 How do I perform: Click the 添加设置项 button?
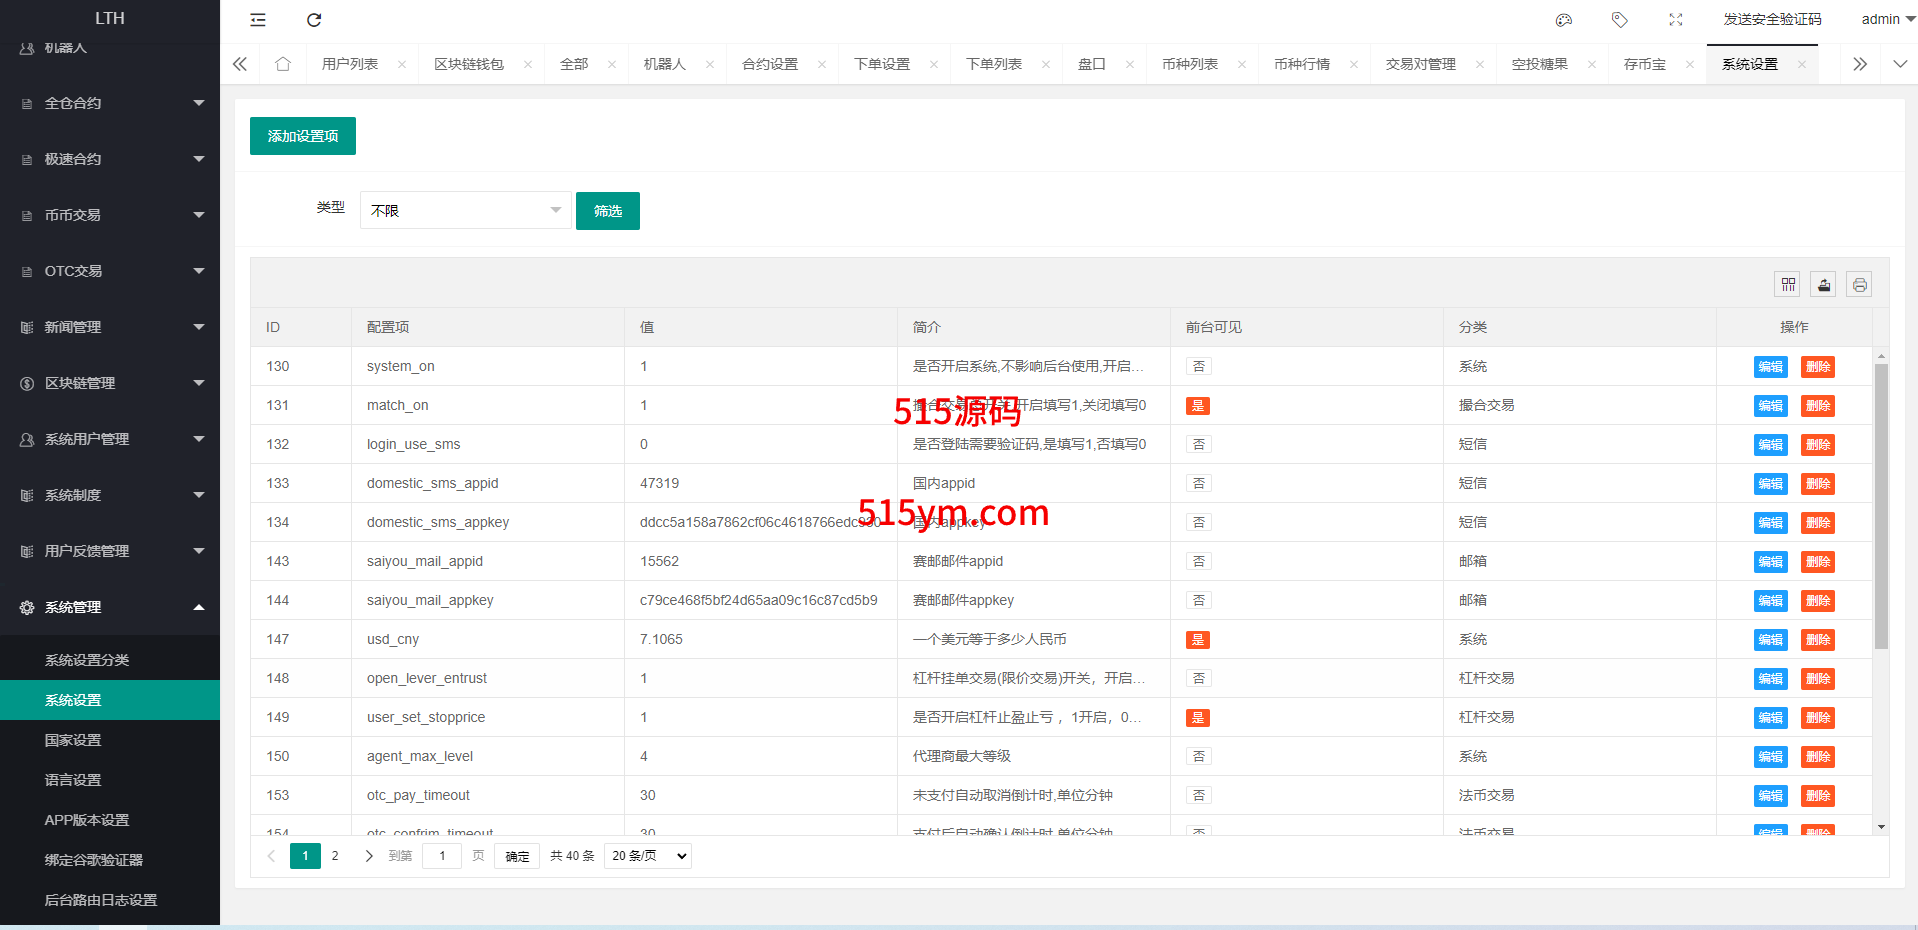(x=303, y=136)
